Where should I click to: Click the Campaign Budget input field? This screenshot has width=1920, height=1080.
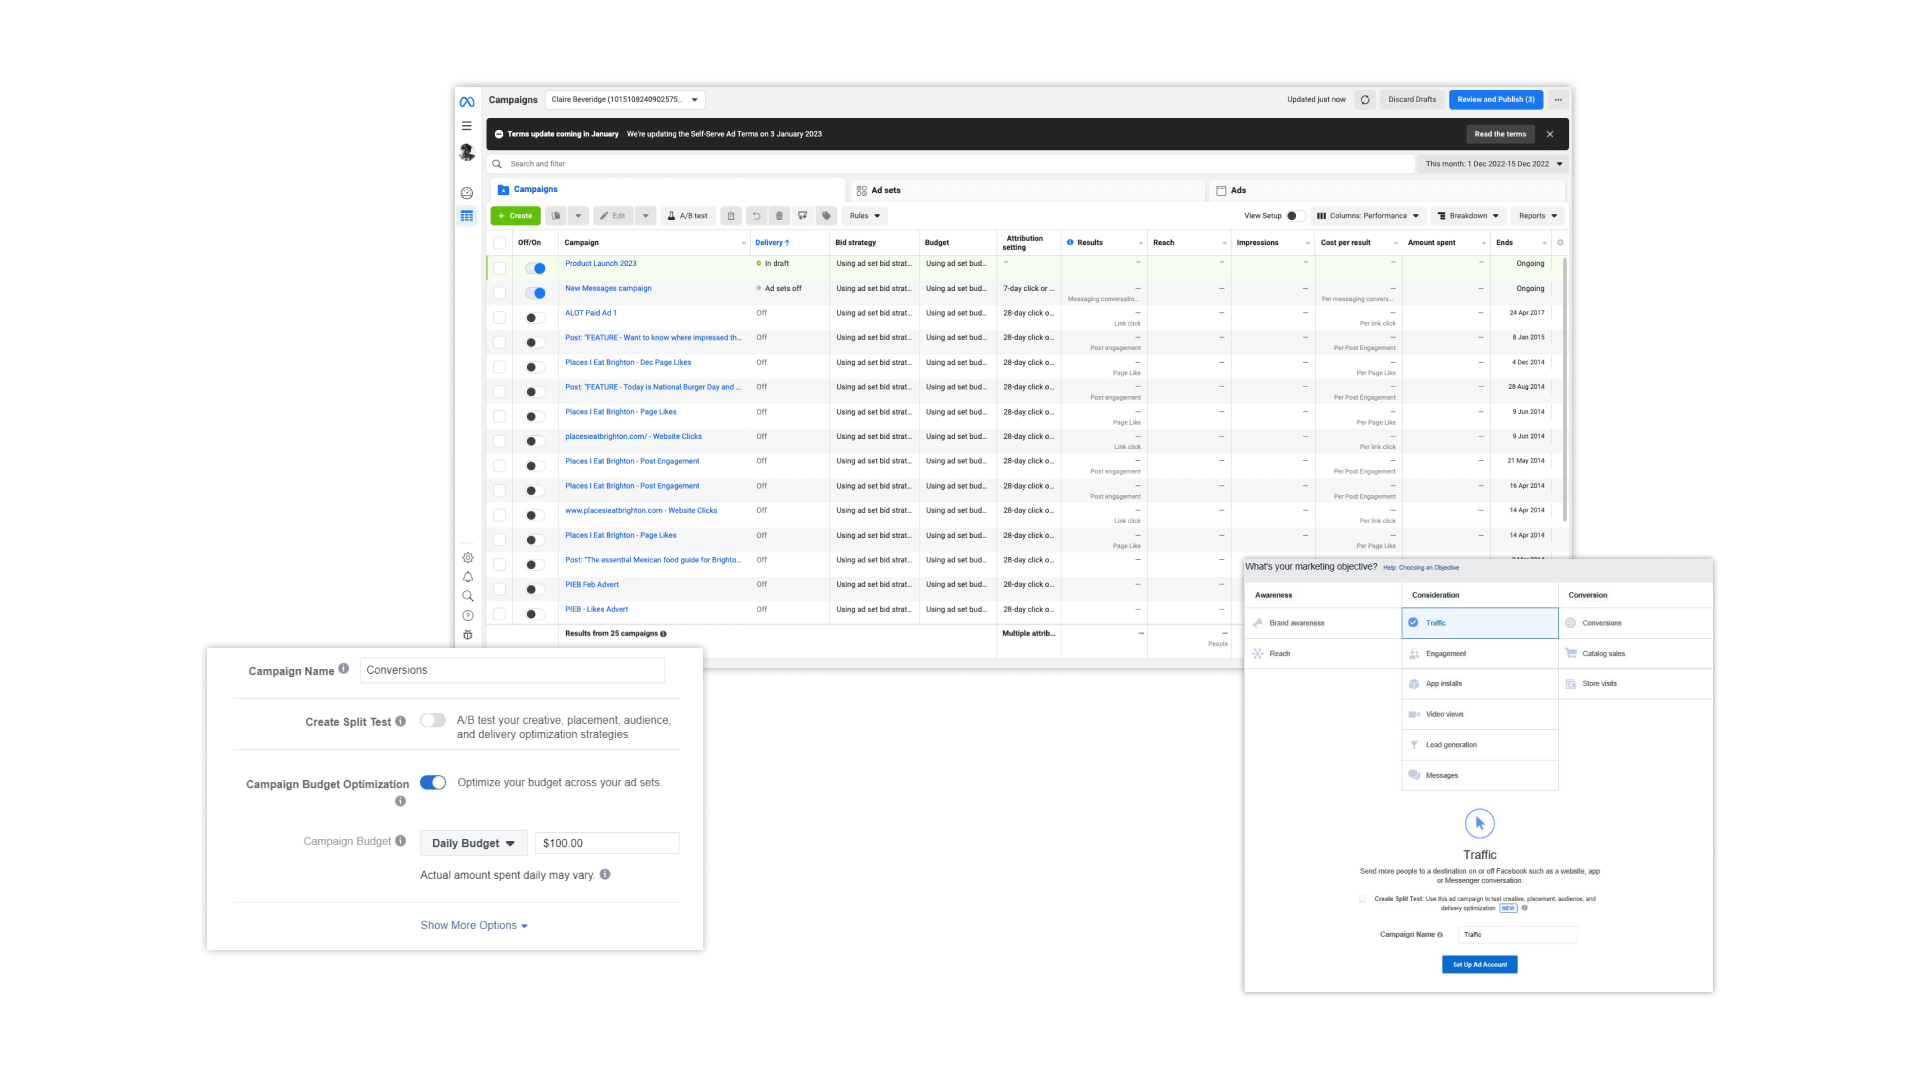click(605, 843)
